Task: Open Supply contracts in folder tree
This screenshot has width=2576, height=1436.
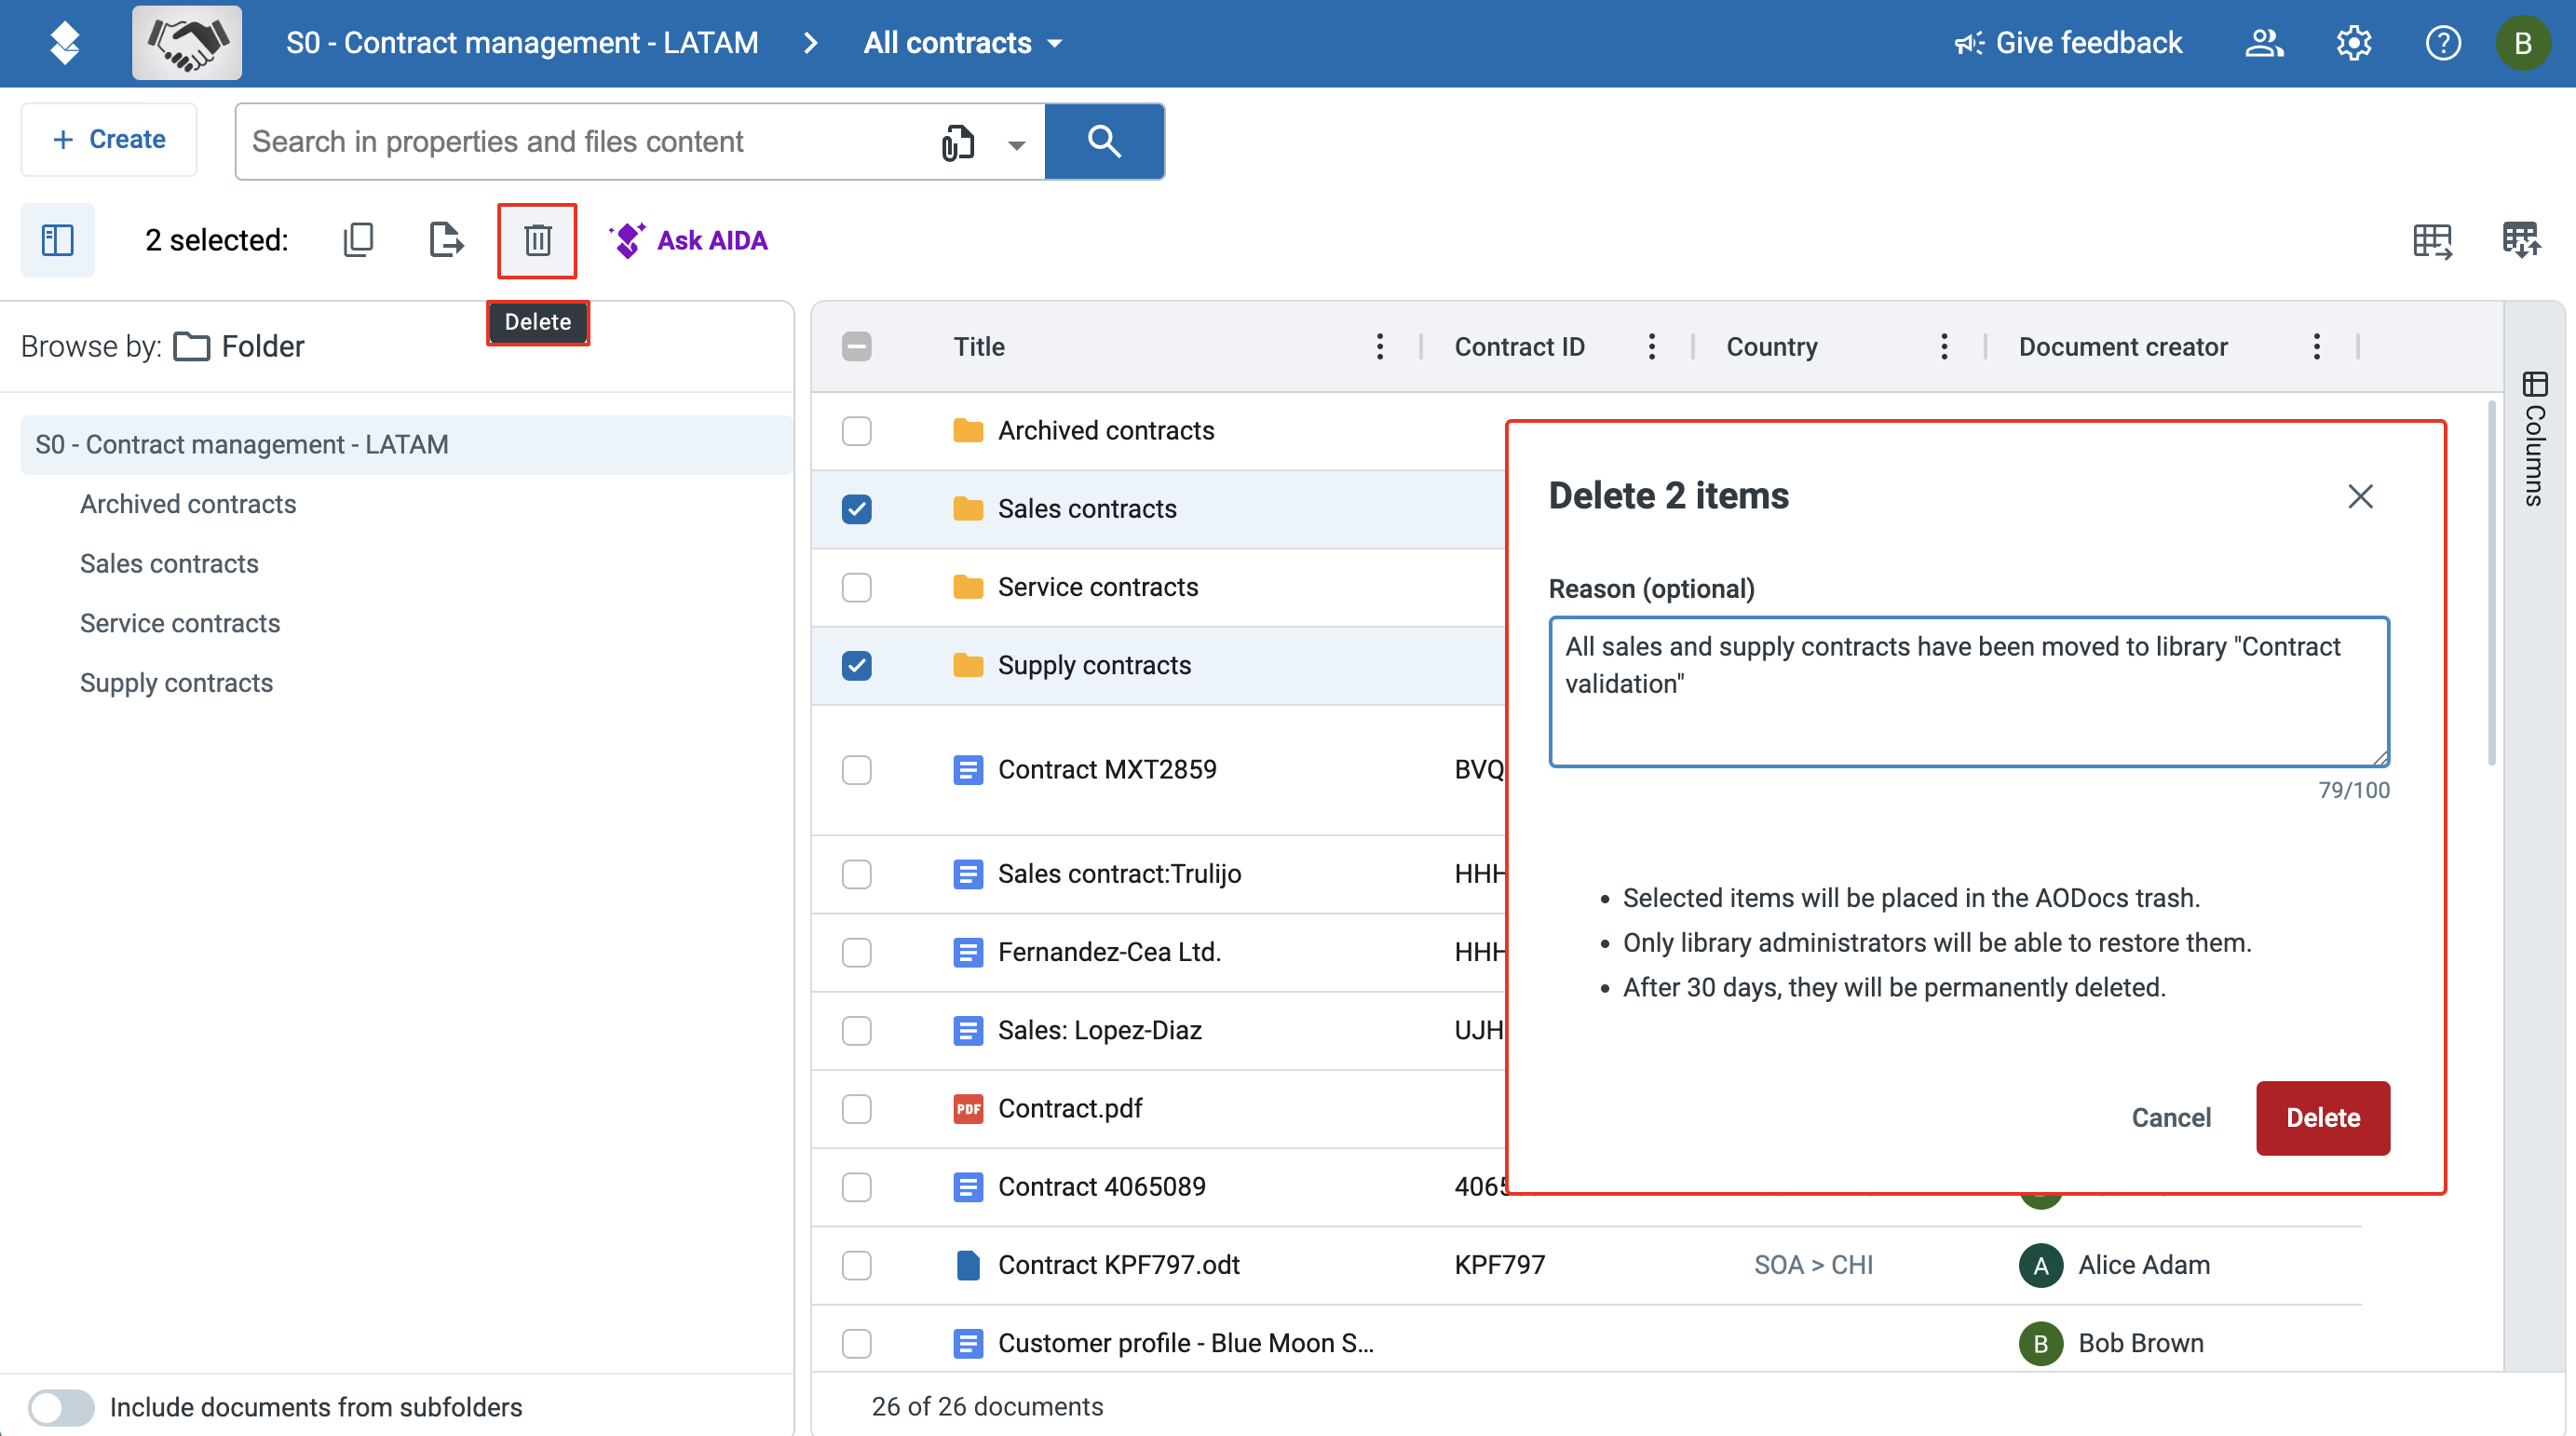Action: pos(176,683)
